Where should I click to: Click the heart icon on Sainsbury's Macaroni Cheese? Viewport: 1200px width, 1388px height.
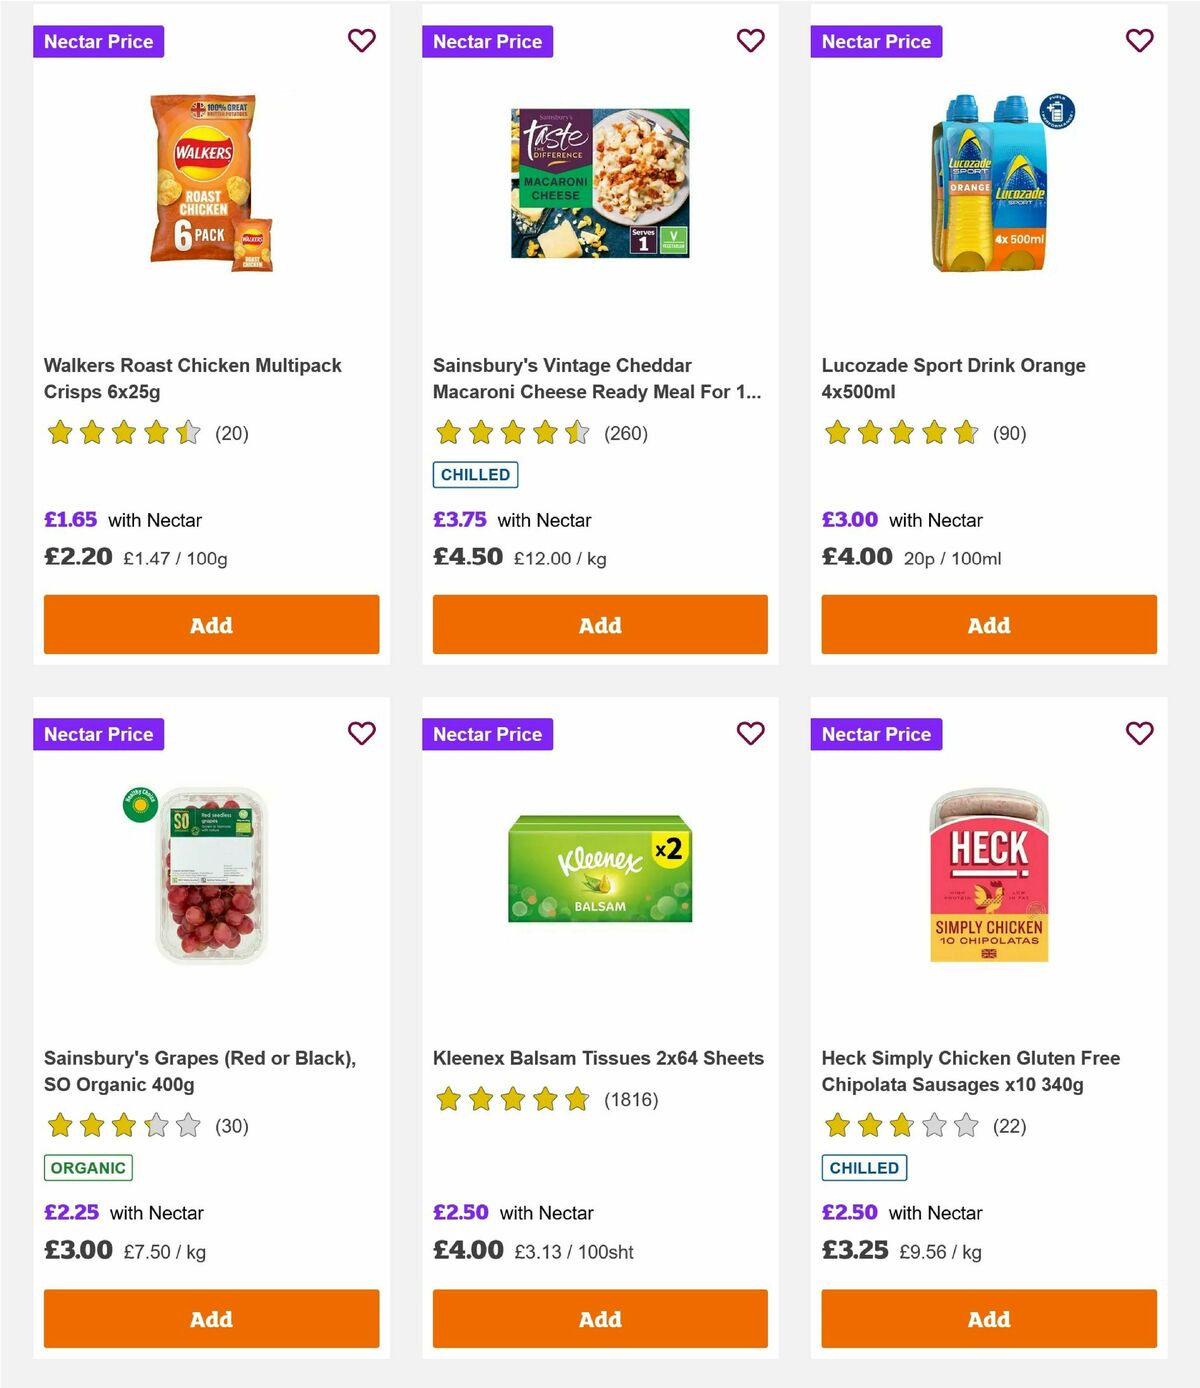click(750, 41)
